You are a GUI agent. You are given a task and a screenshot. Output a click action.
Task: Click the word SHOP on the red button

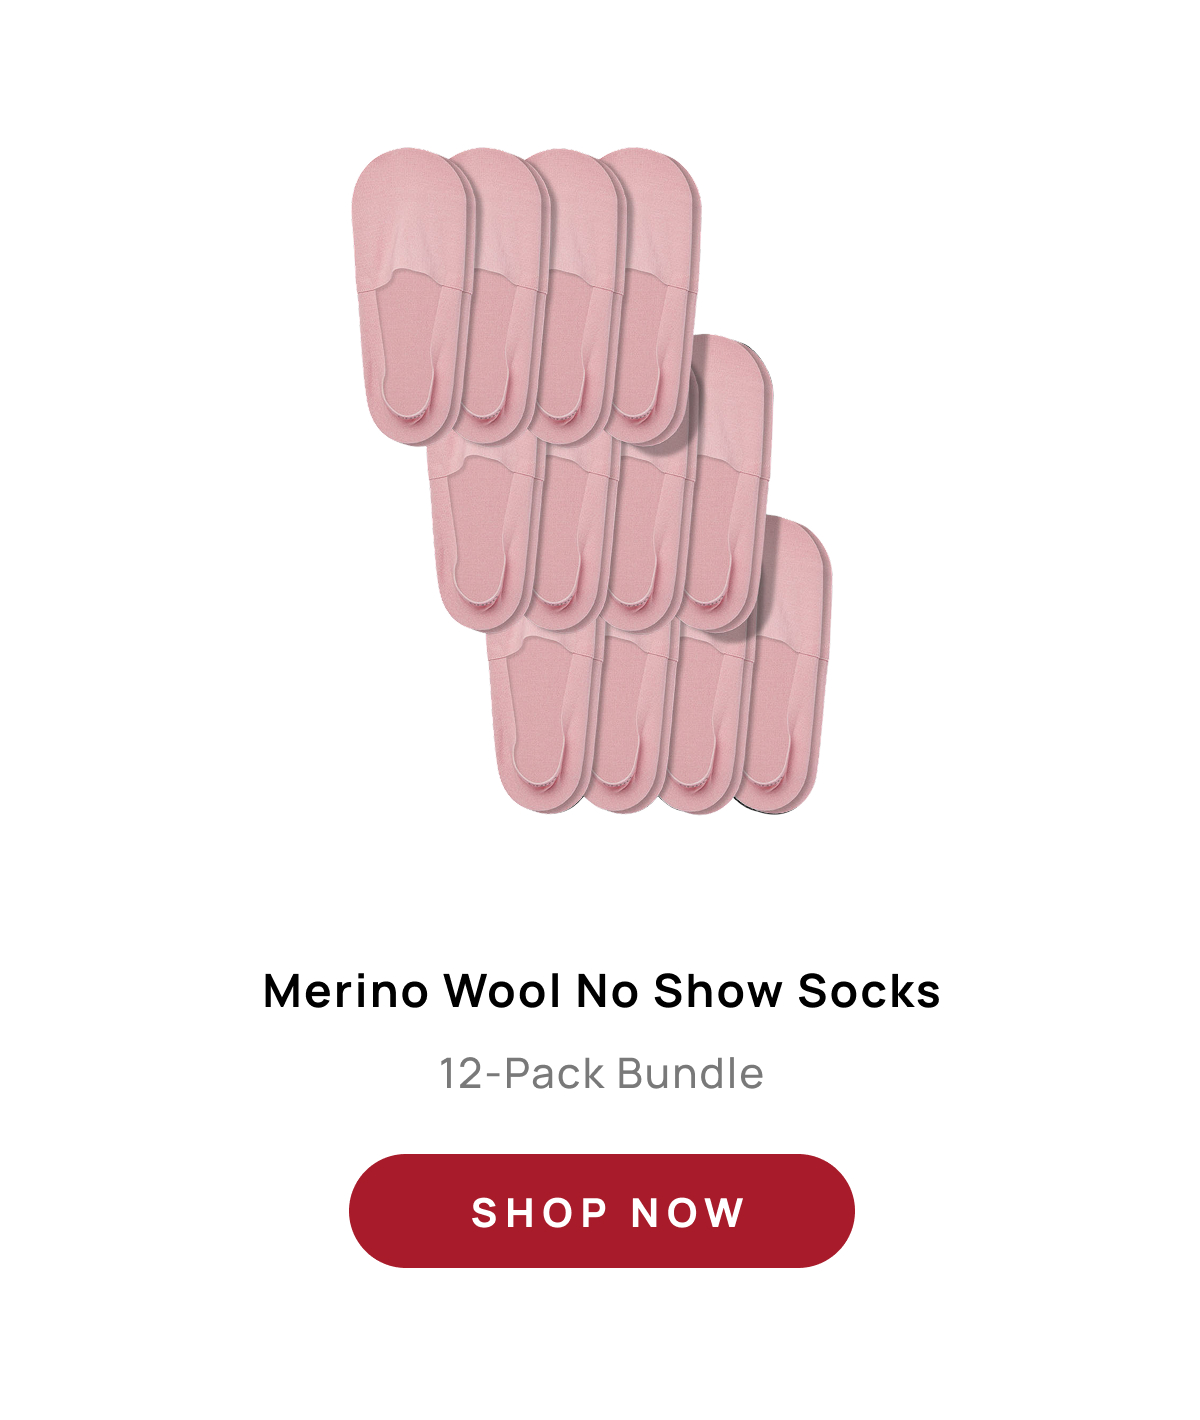(539, 1212)
